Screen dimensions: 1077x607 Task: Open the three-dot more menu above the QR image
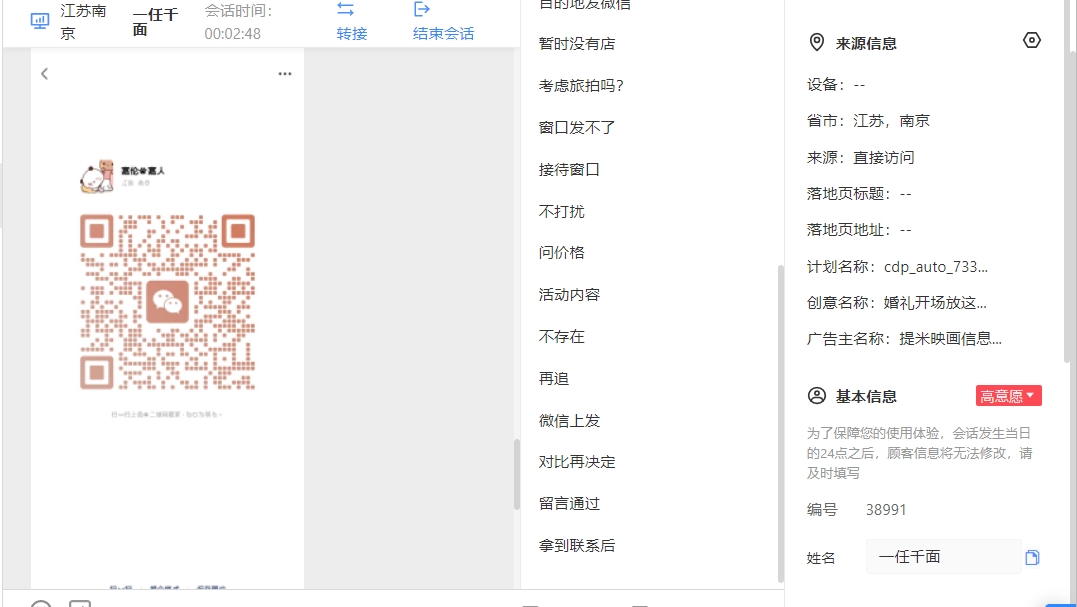point(285,73)
